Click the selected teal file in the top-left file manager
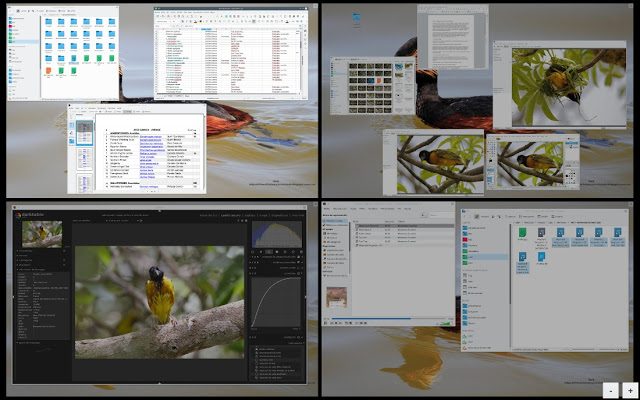This screenshot has height=400, width=640. coord(73,60)
